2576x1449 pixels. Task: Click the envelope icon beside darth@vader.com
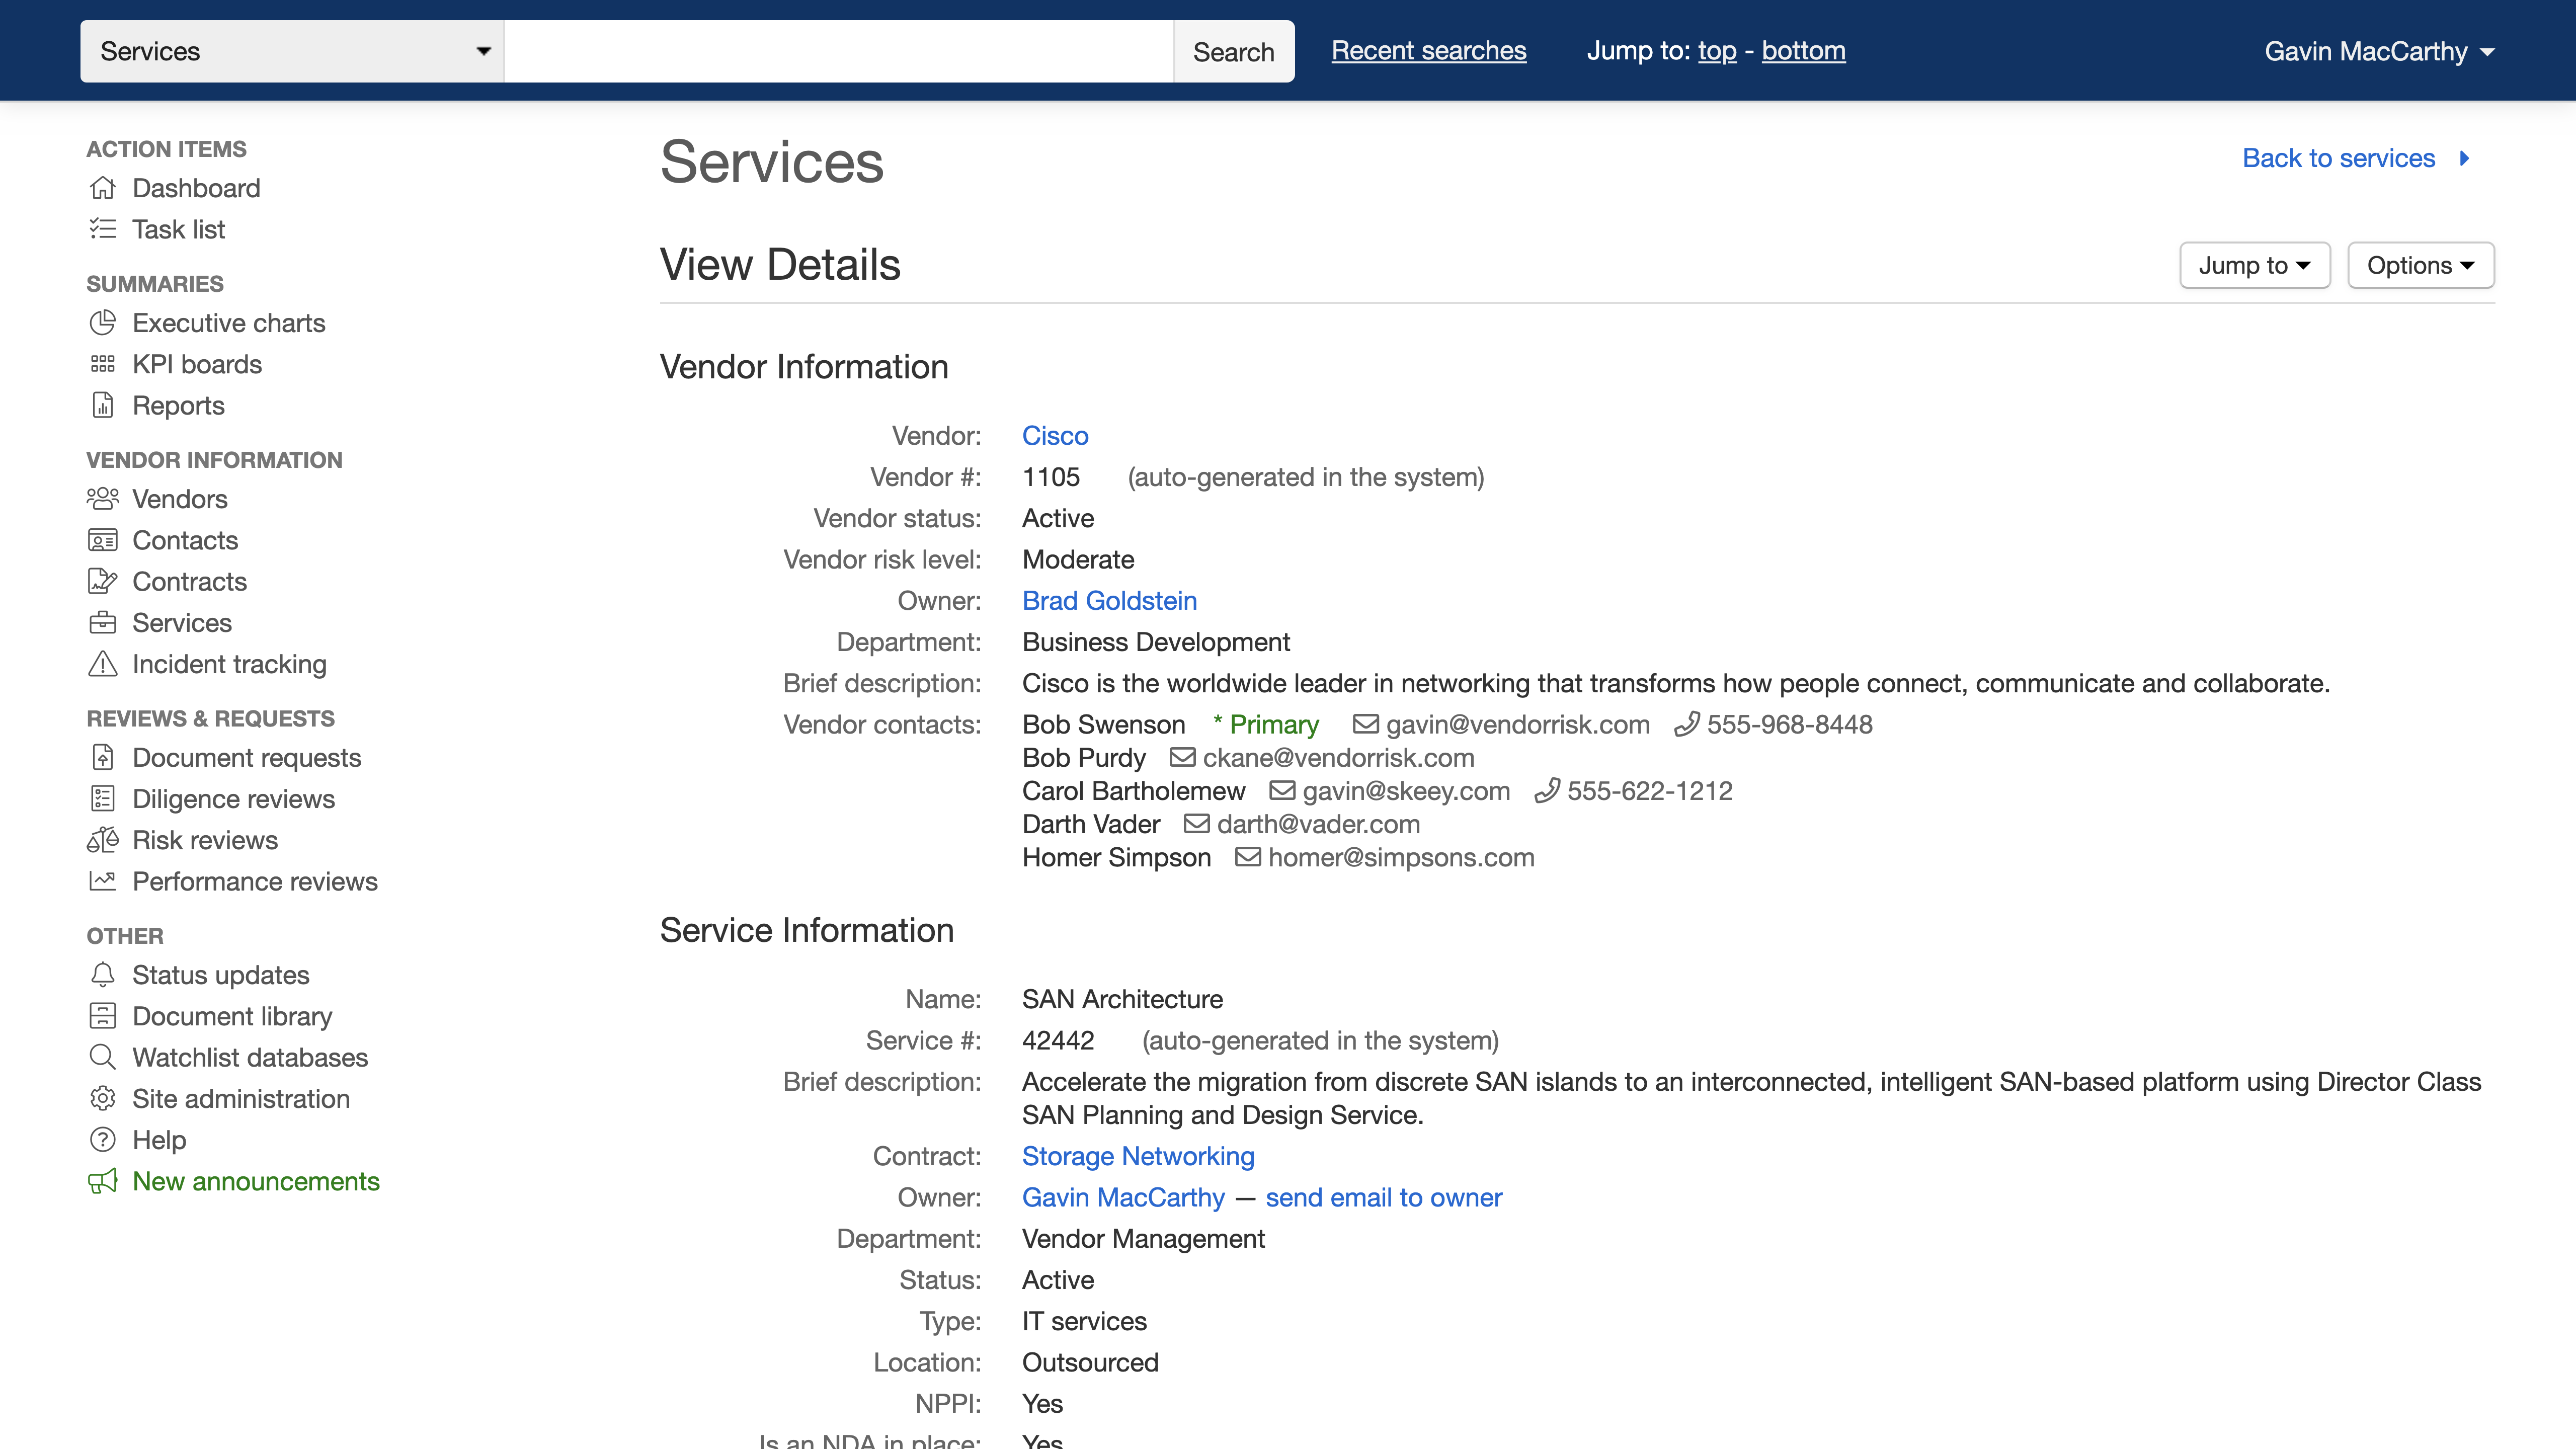1196,823
